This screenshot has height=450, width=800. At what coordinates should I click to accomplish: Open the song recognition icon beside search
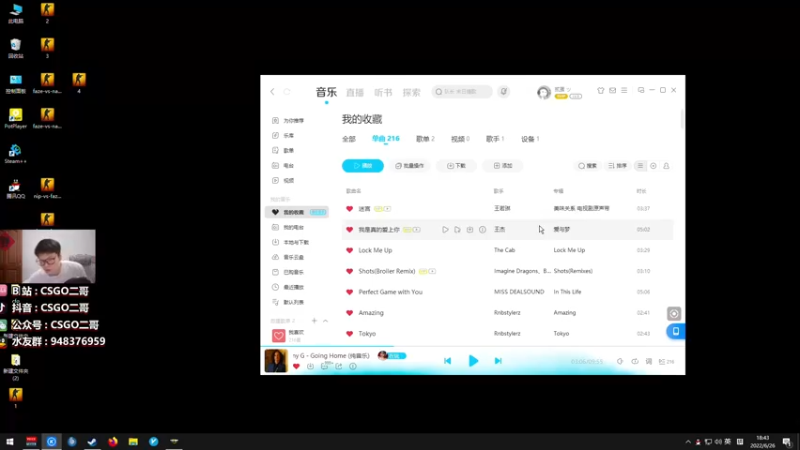pyautogui.click(x=504, y=91)
